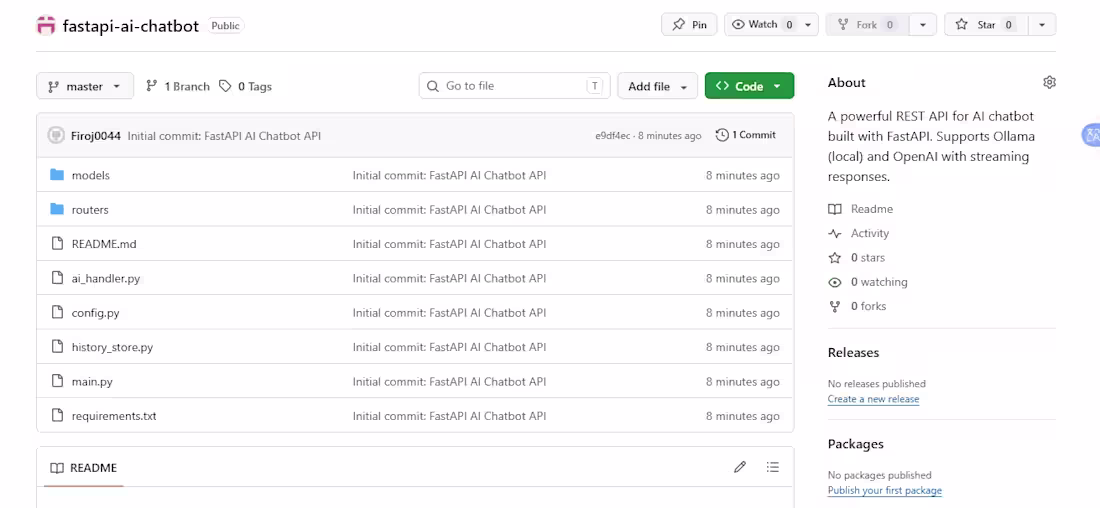The height and width of the screenshot is (508, 1100).
Task: Star the repository
Action: point(986,25)
